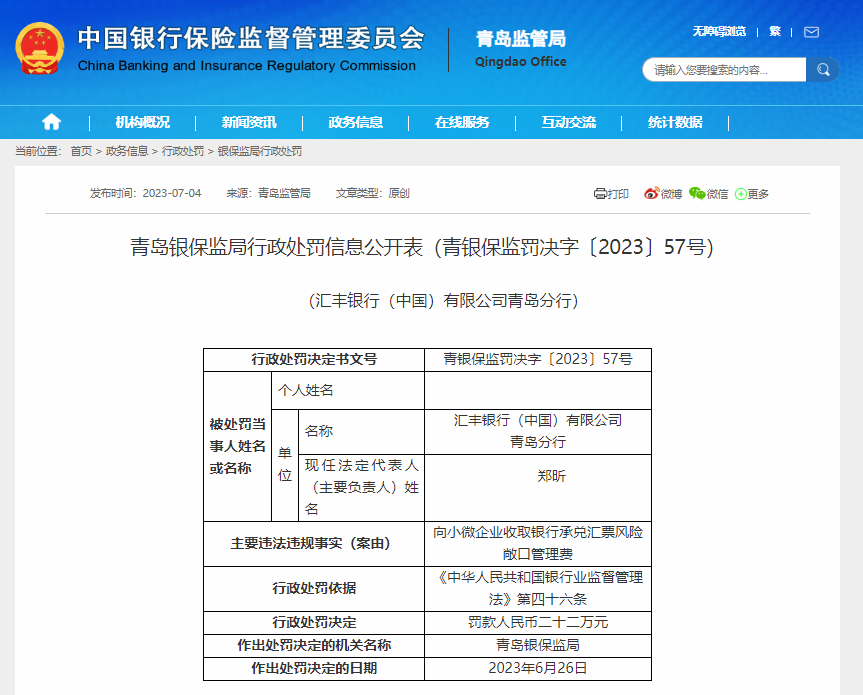
Task: Switch to traditional Chinese 繁
Action: click(x=775, y=31)
